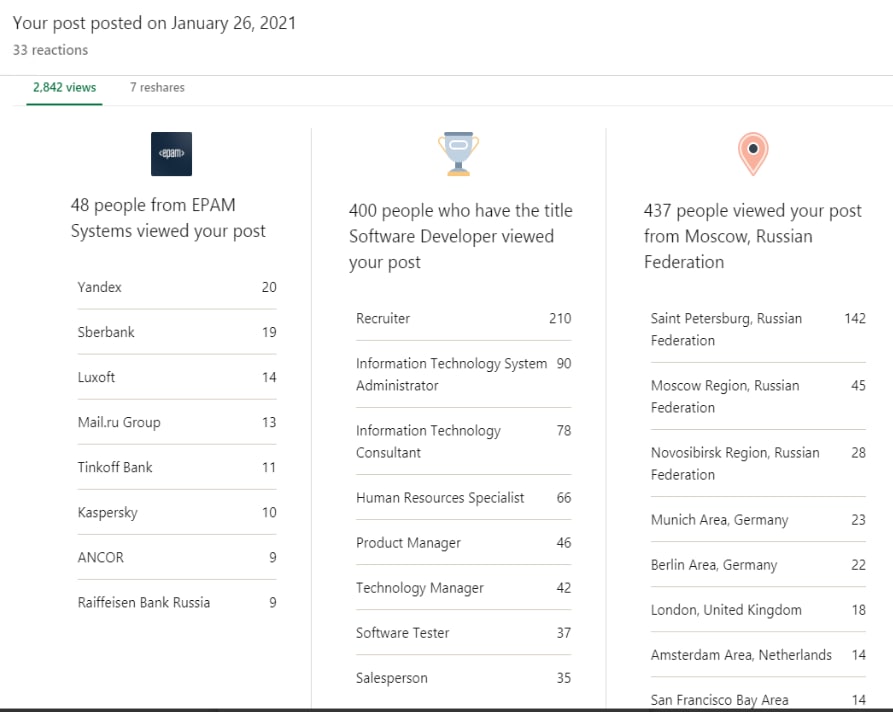
Task: Open the 7 reshares tab
Action: coord(157,88)
